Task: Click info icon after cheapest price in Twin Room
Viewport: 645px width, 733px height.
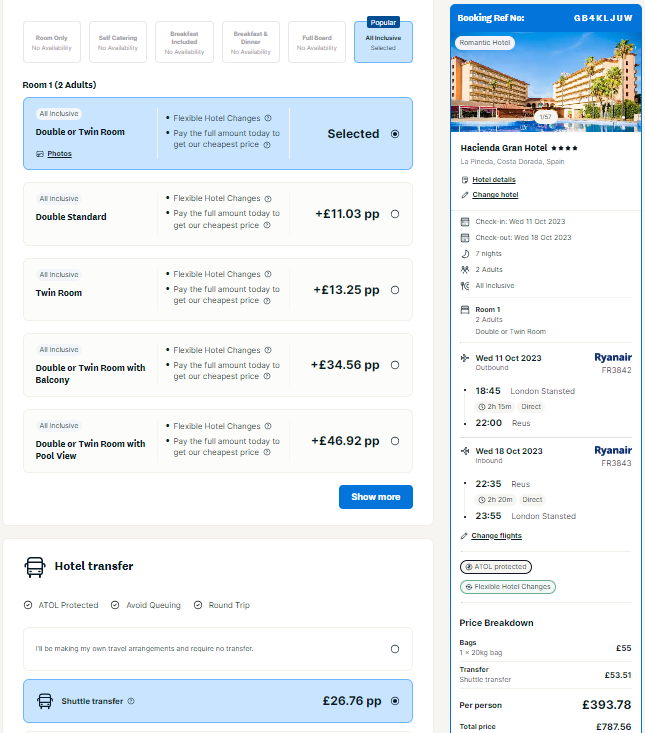Action: point(267,301)
